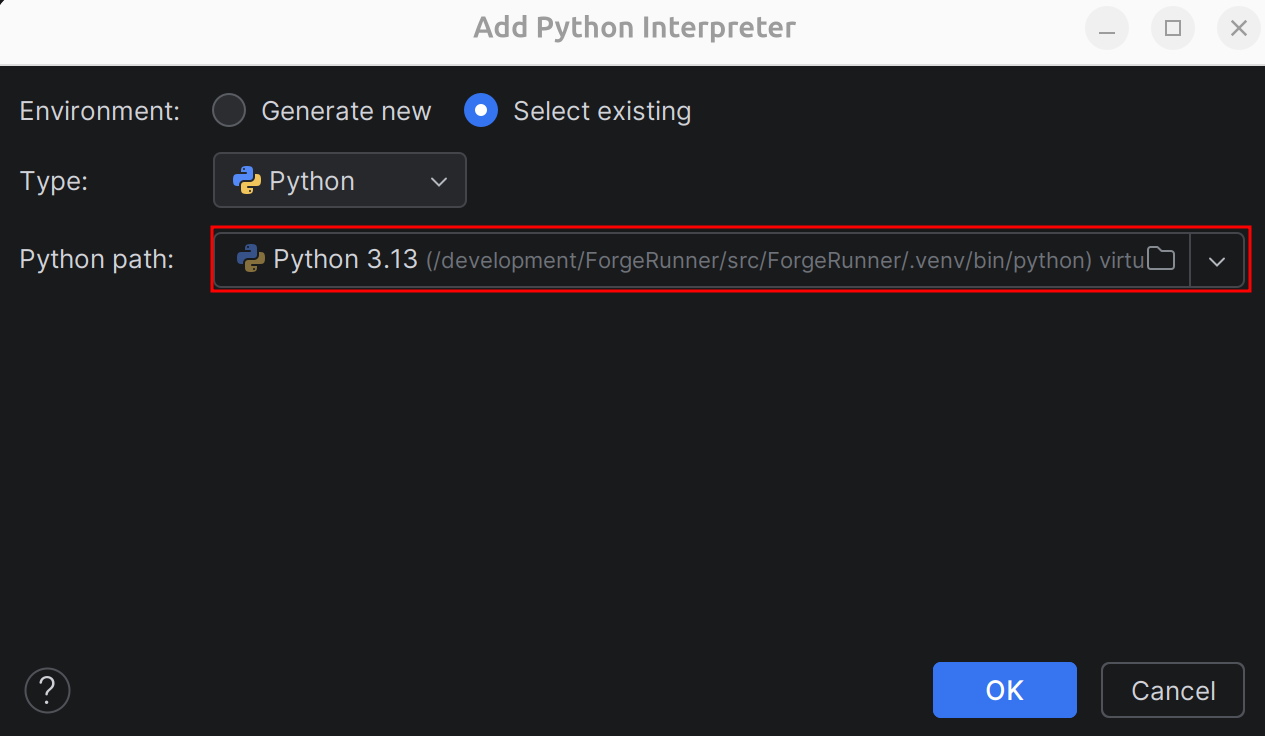The image size is (1265, 736).
Task: Click the "Python 3.13" interpreter name
Action: [x=345, y=260]
